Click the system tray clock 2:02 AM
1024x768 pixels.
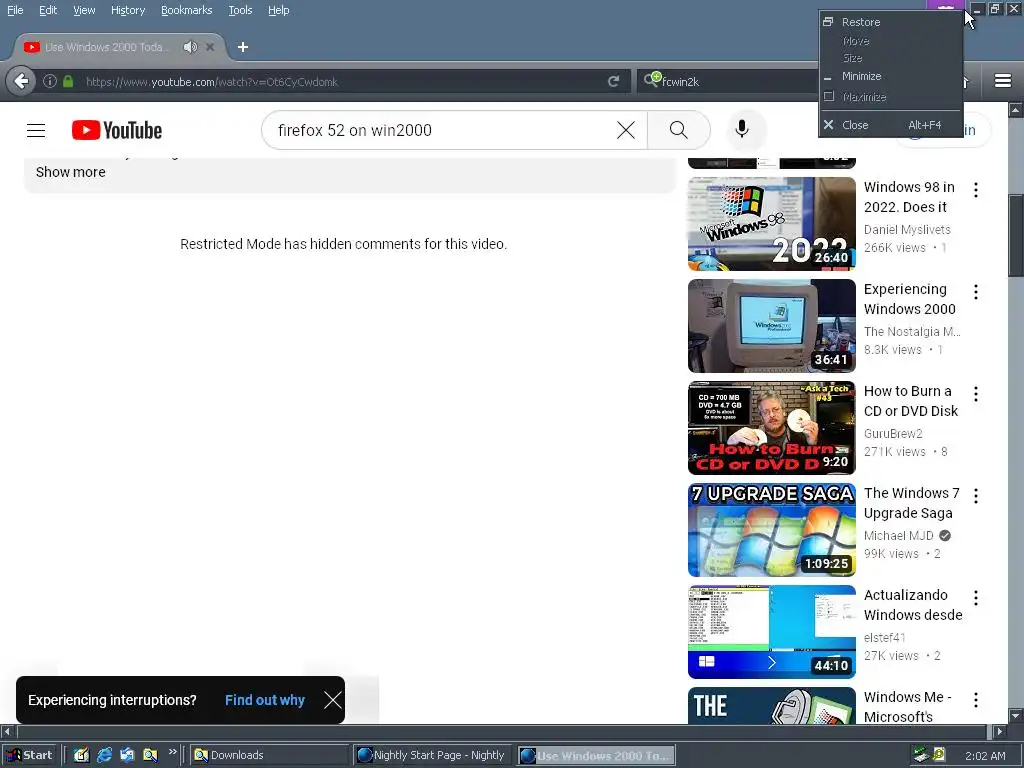pyautogui.click(x=985, y=756)
